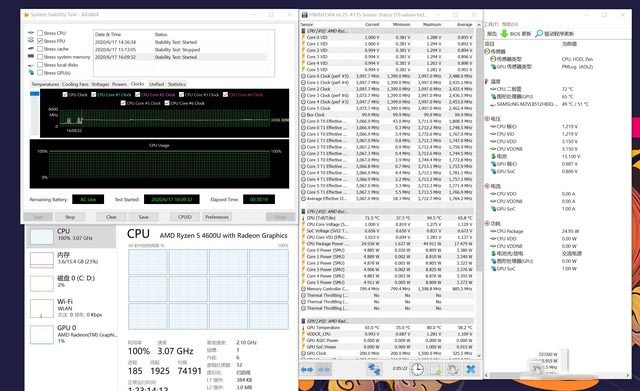Click the icon beside CPU Package power row
640x391 pixels.
(493, 231)
